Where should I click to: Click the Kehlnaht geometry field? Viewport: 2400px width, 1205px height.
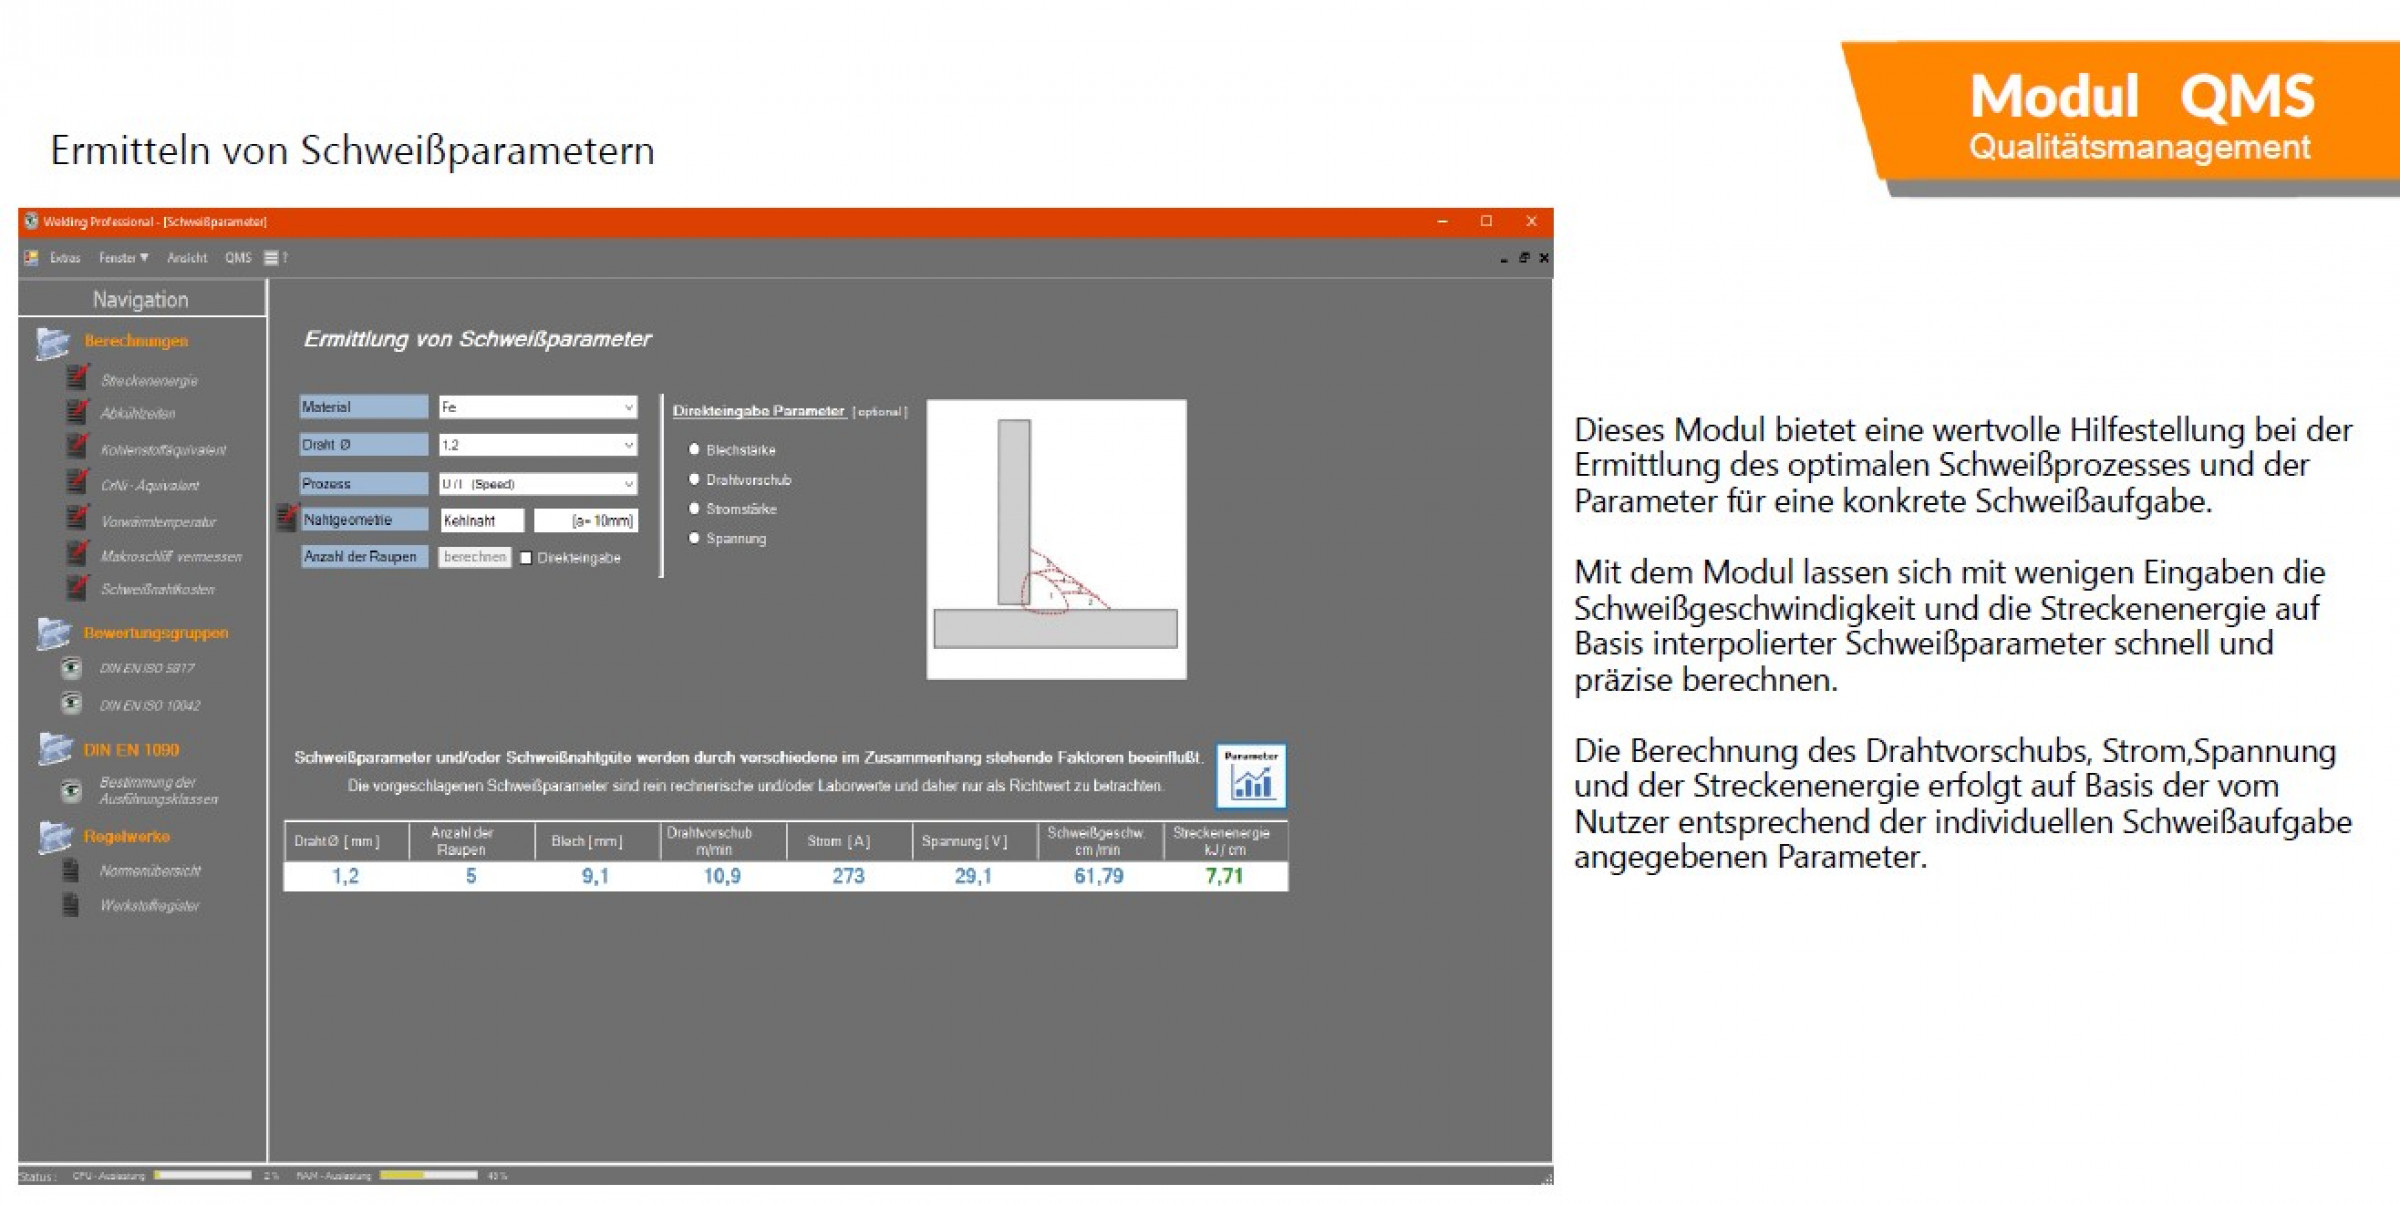[x=481, y=520]
